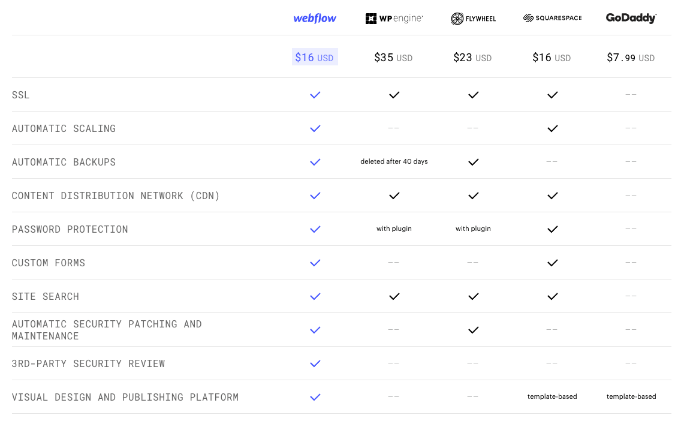Screen dimensions: 678x421
Task: Click the Flywheel logo
Action: 473,18
